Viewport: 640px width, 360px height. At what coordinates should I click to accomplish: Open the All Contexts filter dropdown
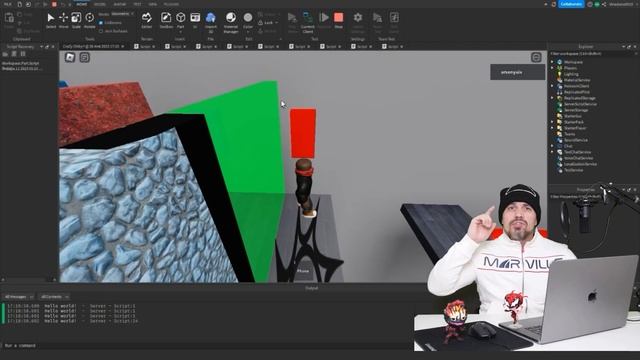tap(54, 297)
